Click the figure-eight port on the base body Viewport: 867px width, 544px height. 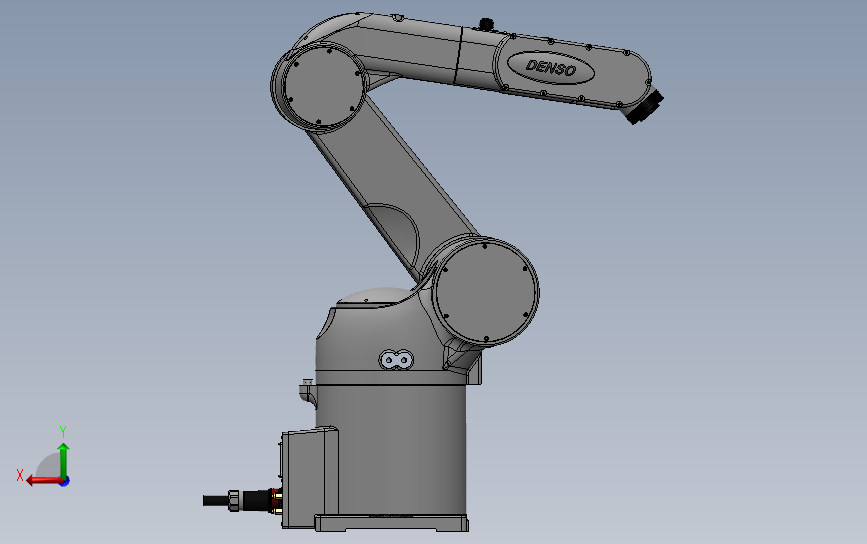(x=396, y=360)
